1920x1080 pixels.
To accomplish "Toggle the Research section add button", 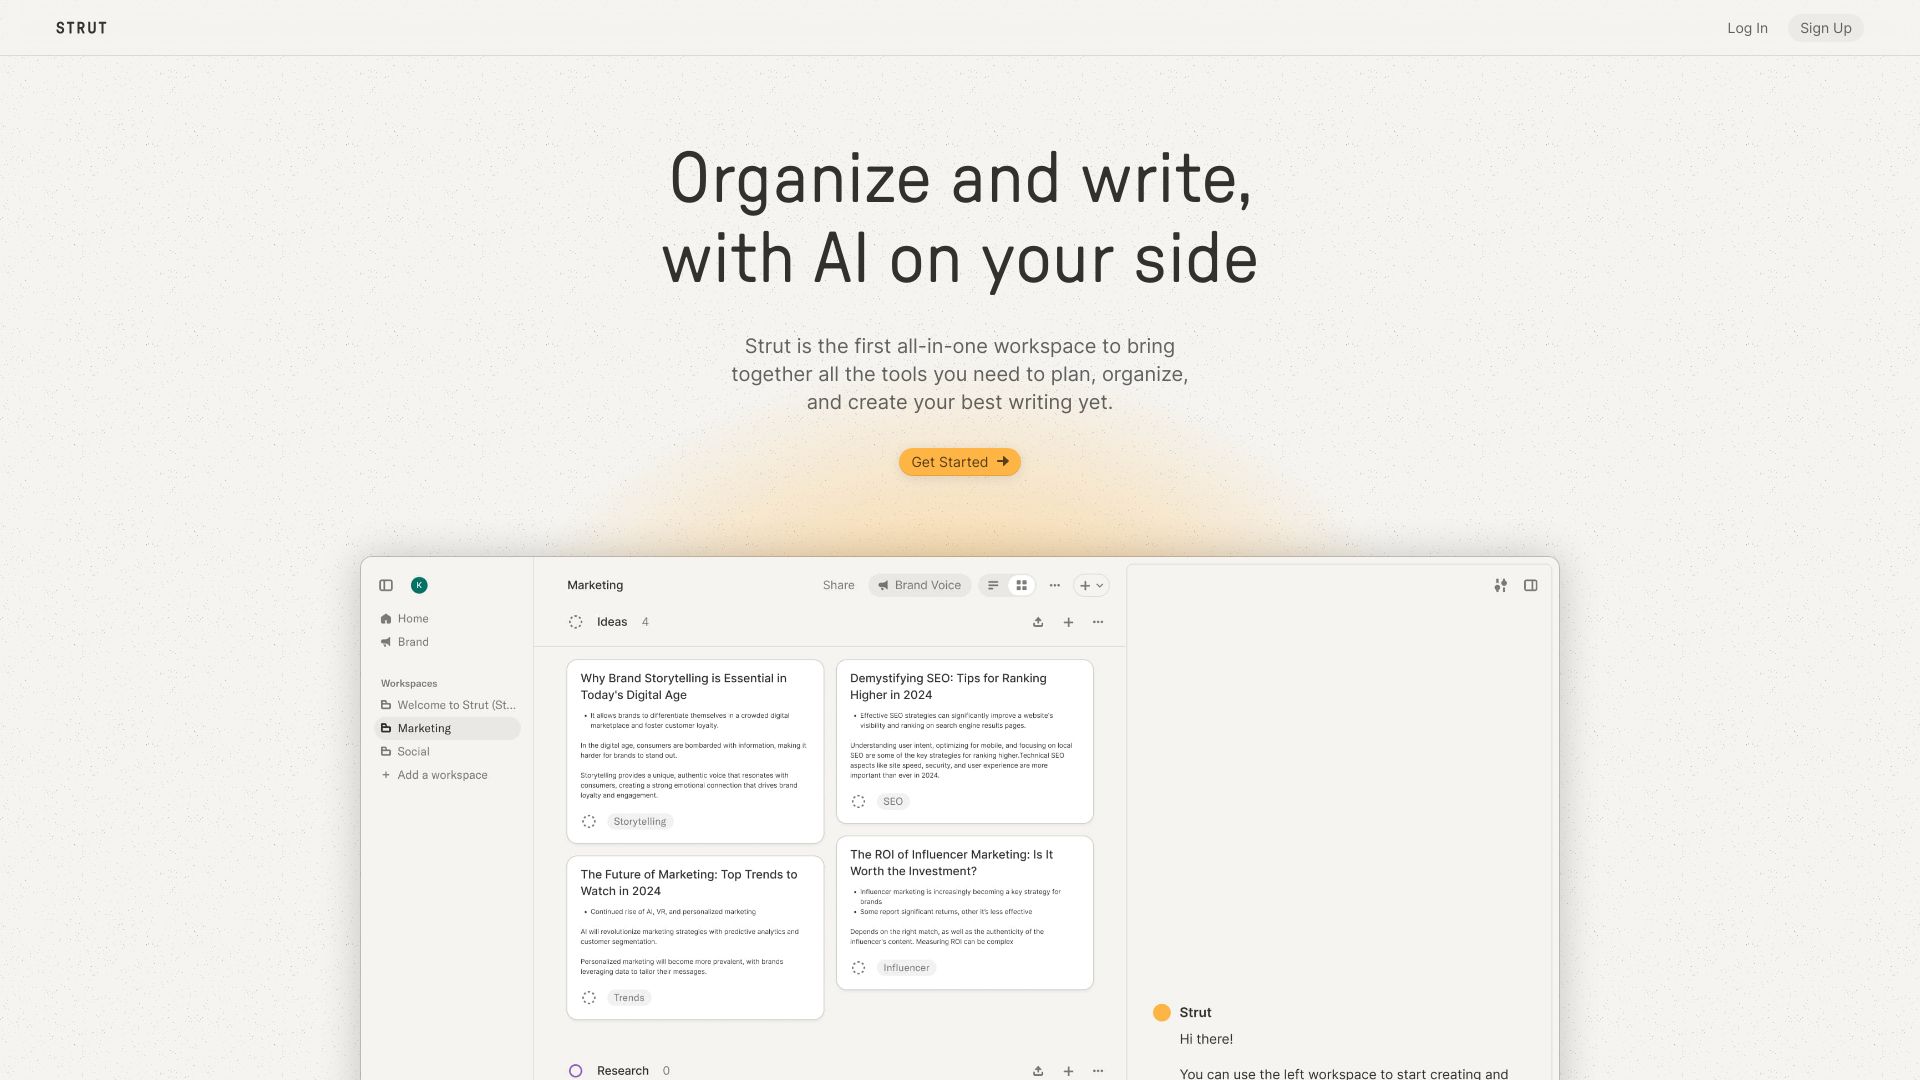I will click(1068, 1069).
